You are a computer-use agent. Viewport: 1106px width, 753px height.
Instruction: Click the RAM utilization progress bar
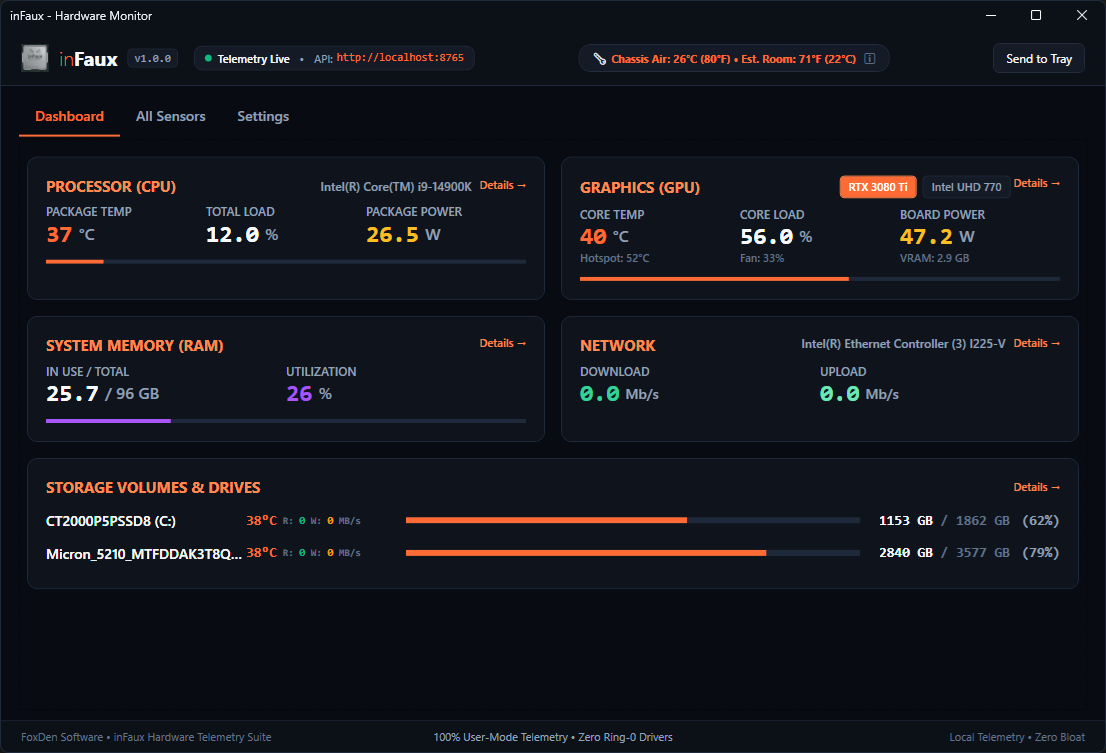286,421
